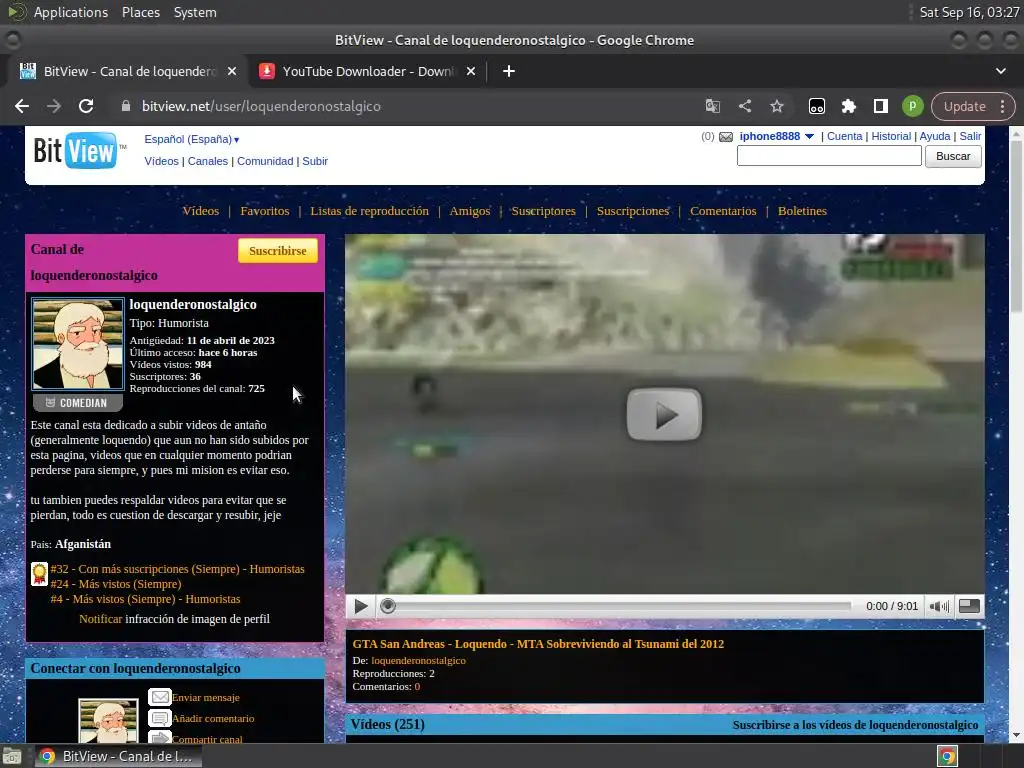Open channel Boletines section
Screen dimensions: 1024x768
click(x=802, y=211)
